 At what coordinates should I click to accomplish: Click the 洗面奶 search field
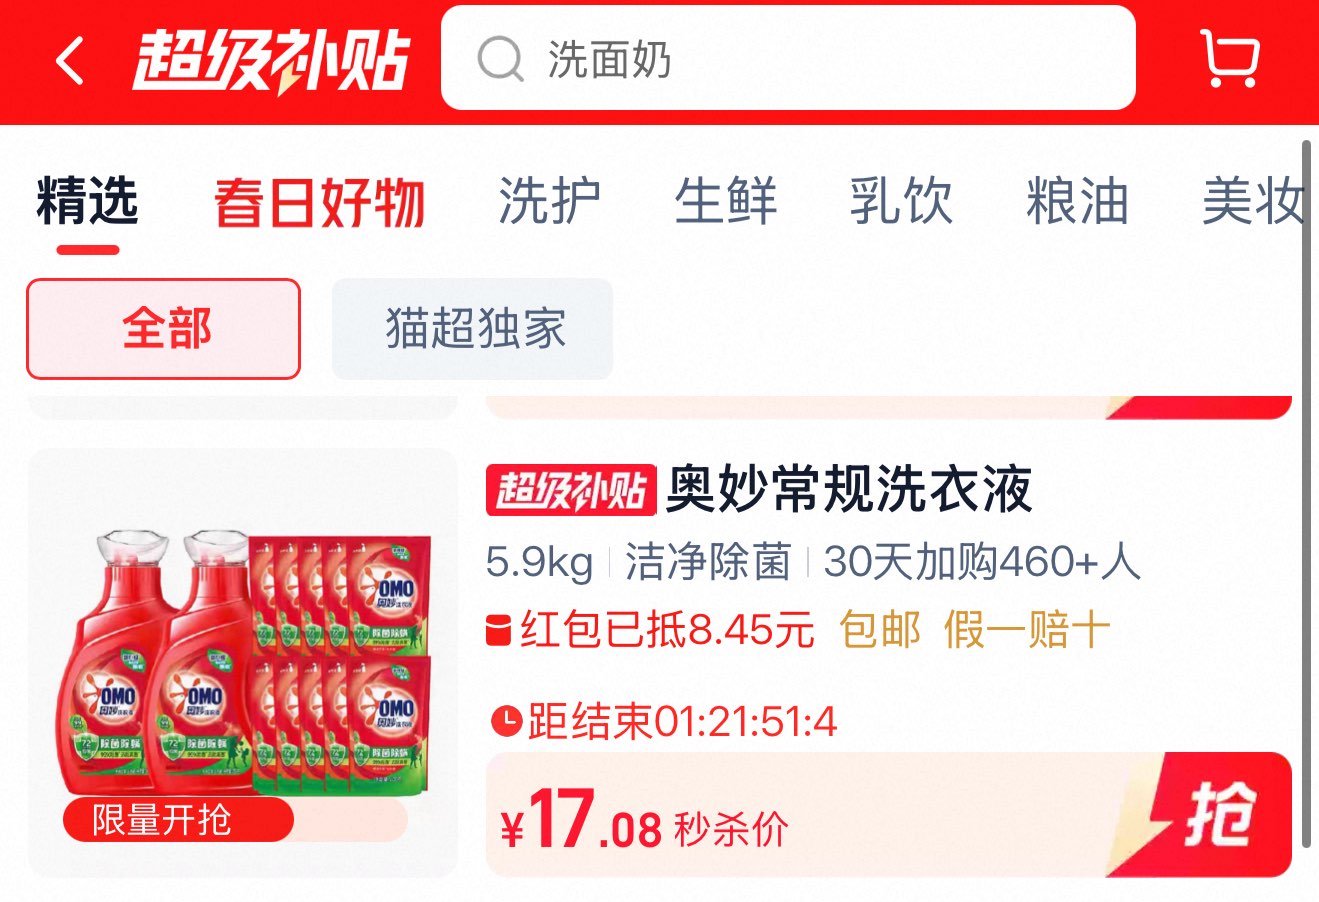pyautogui.click(x=788, y=58)
